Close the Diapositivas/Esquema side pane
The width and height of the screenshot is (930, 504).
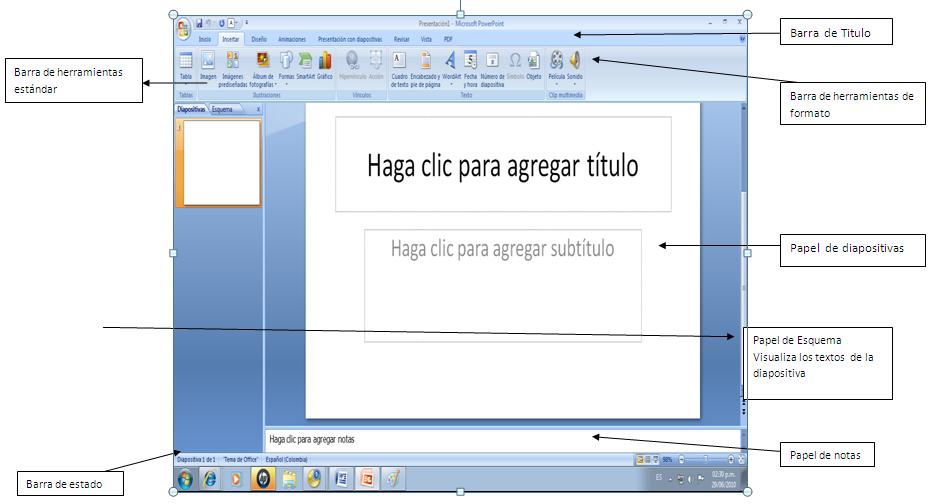259,110
